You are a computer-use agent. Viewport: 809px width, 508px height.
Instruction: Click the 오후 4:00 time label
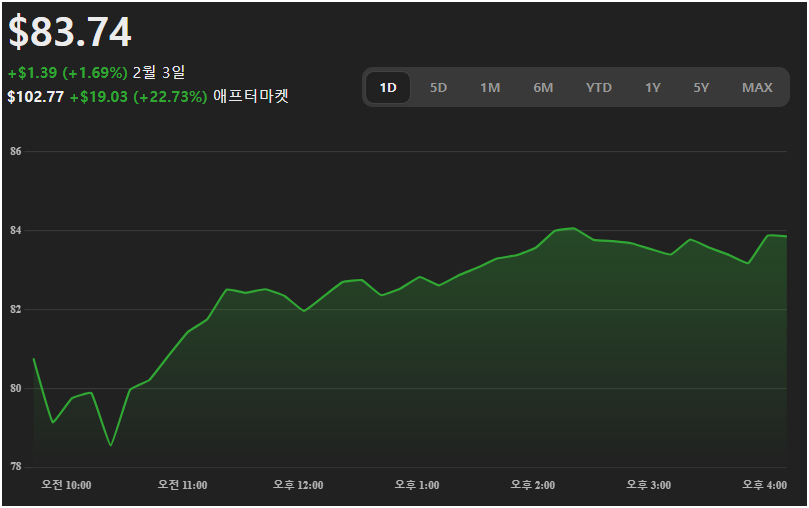click(x=765, y=485)
